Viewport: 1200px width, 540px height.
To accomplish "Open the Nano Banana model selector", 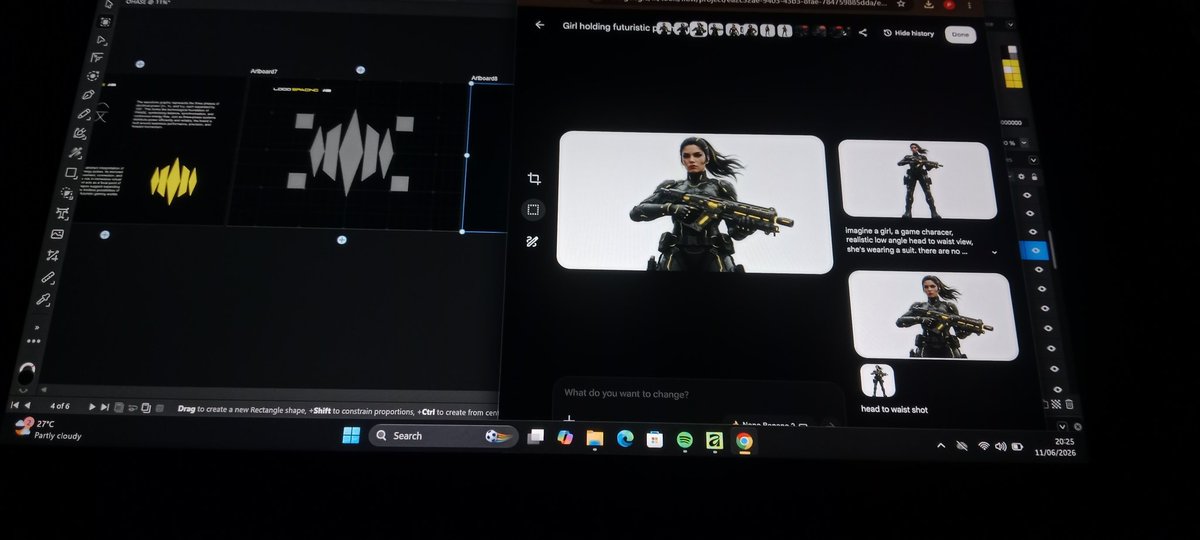I will (768, 424).
